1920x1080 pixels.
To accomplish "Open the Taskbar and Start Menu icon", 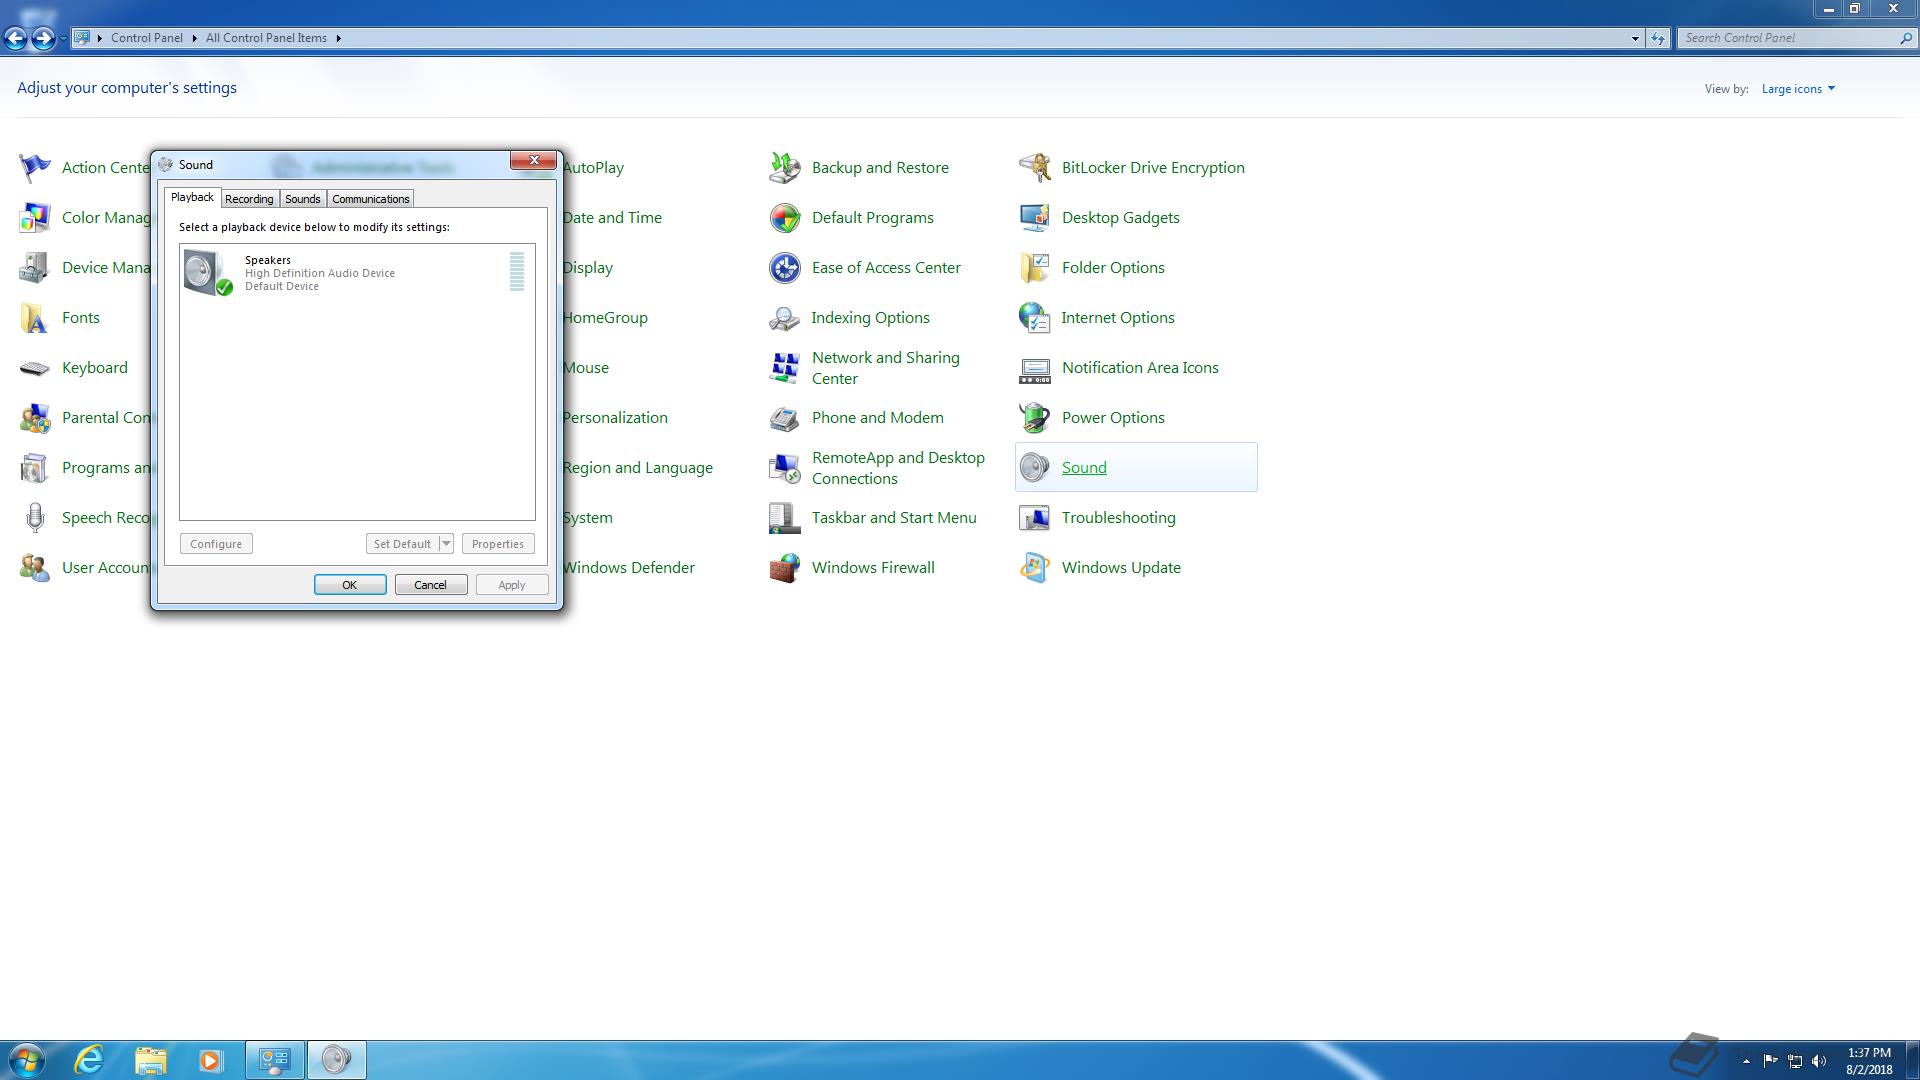I will click(x=785, y=517).
